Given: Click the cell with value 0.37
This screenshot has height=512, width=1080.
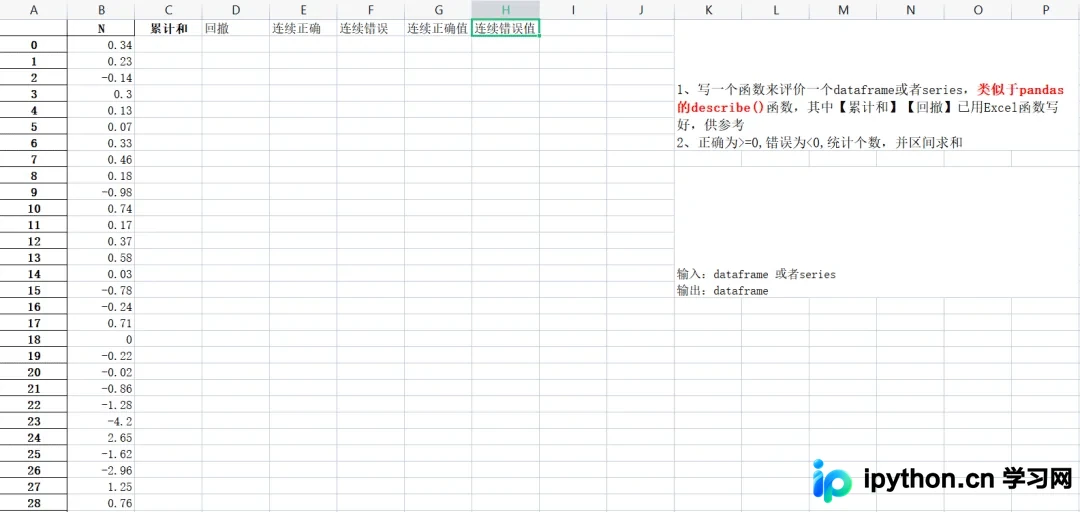Looking at the screenshot, I should [101, 241].
